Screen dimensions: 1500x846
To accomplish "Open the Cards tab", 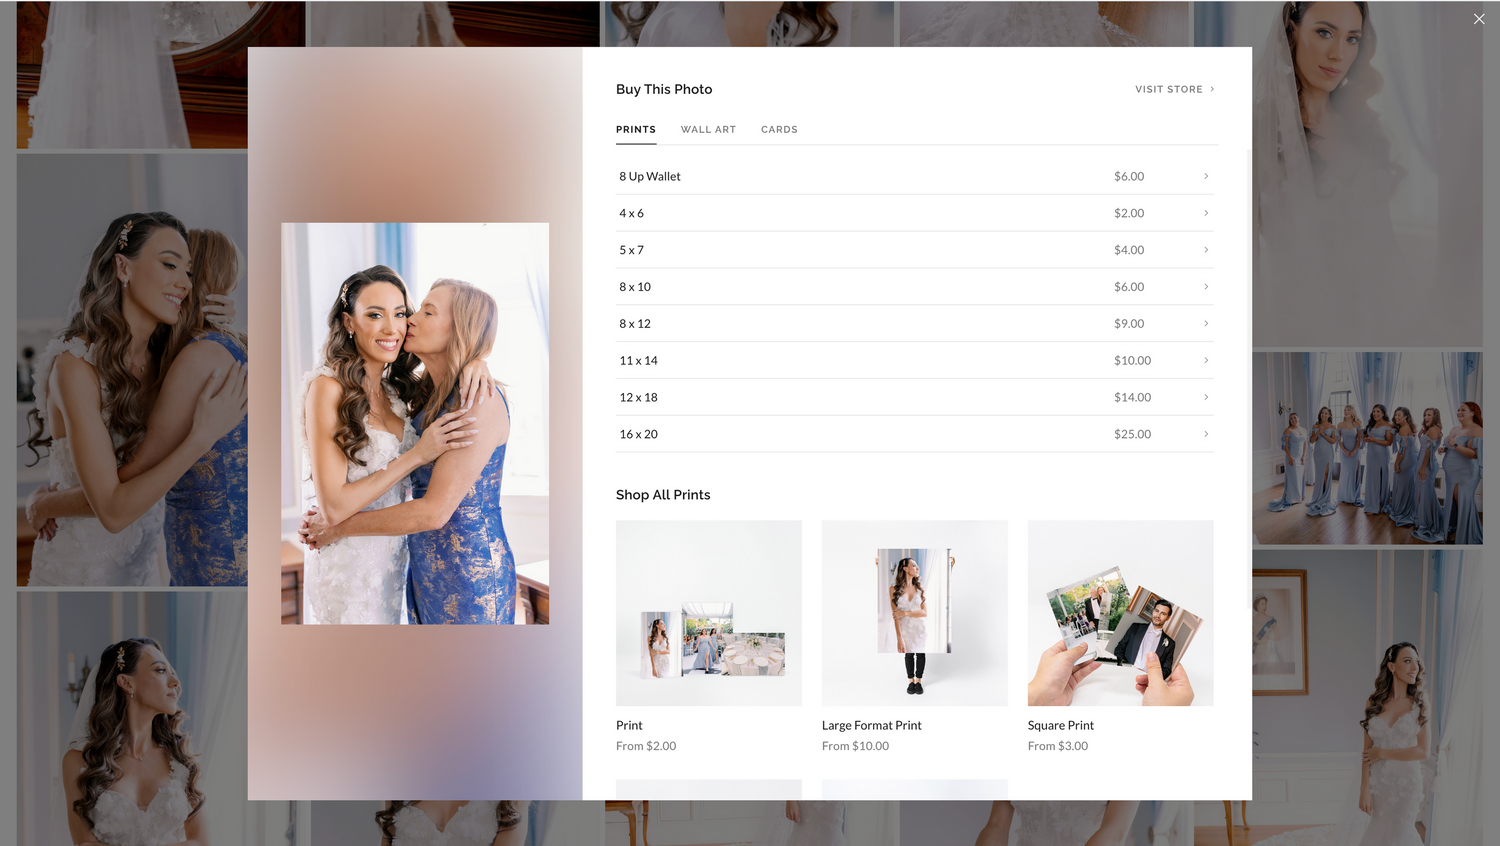I will [x=779, y=130].
